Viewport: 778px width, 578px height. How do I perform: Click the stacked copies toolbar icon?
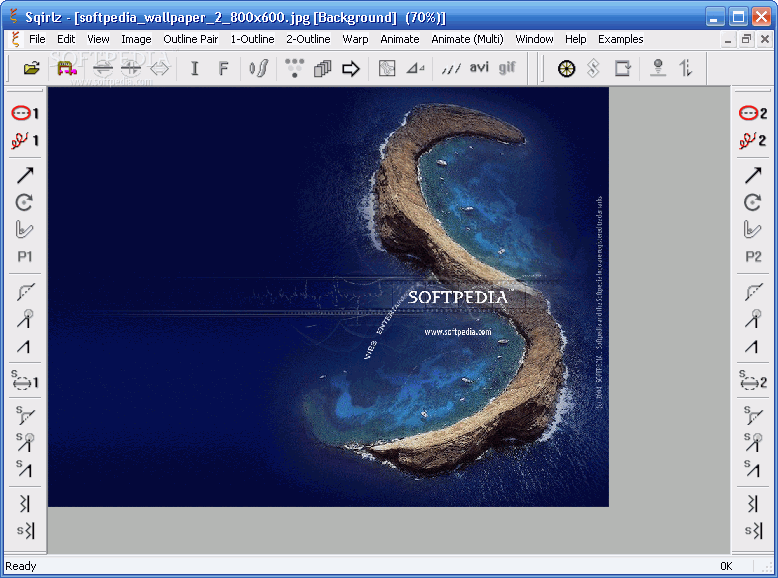point(323,68)
